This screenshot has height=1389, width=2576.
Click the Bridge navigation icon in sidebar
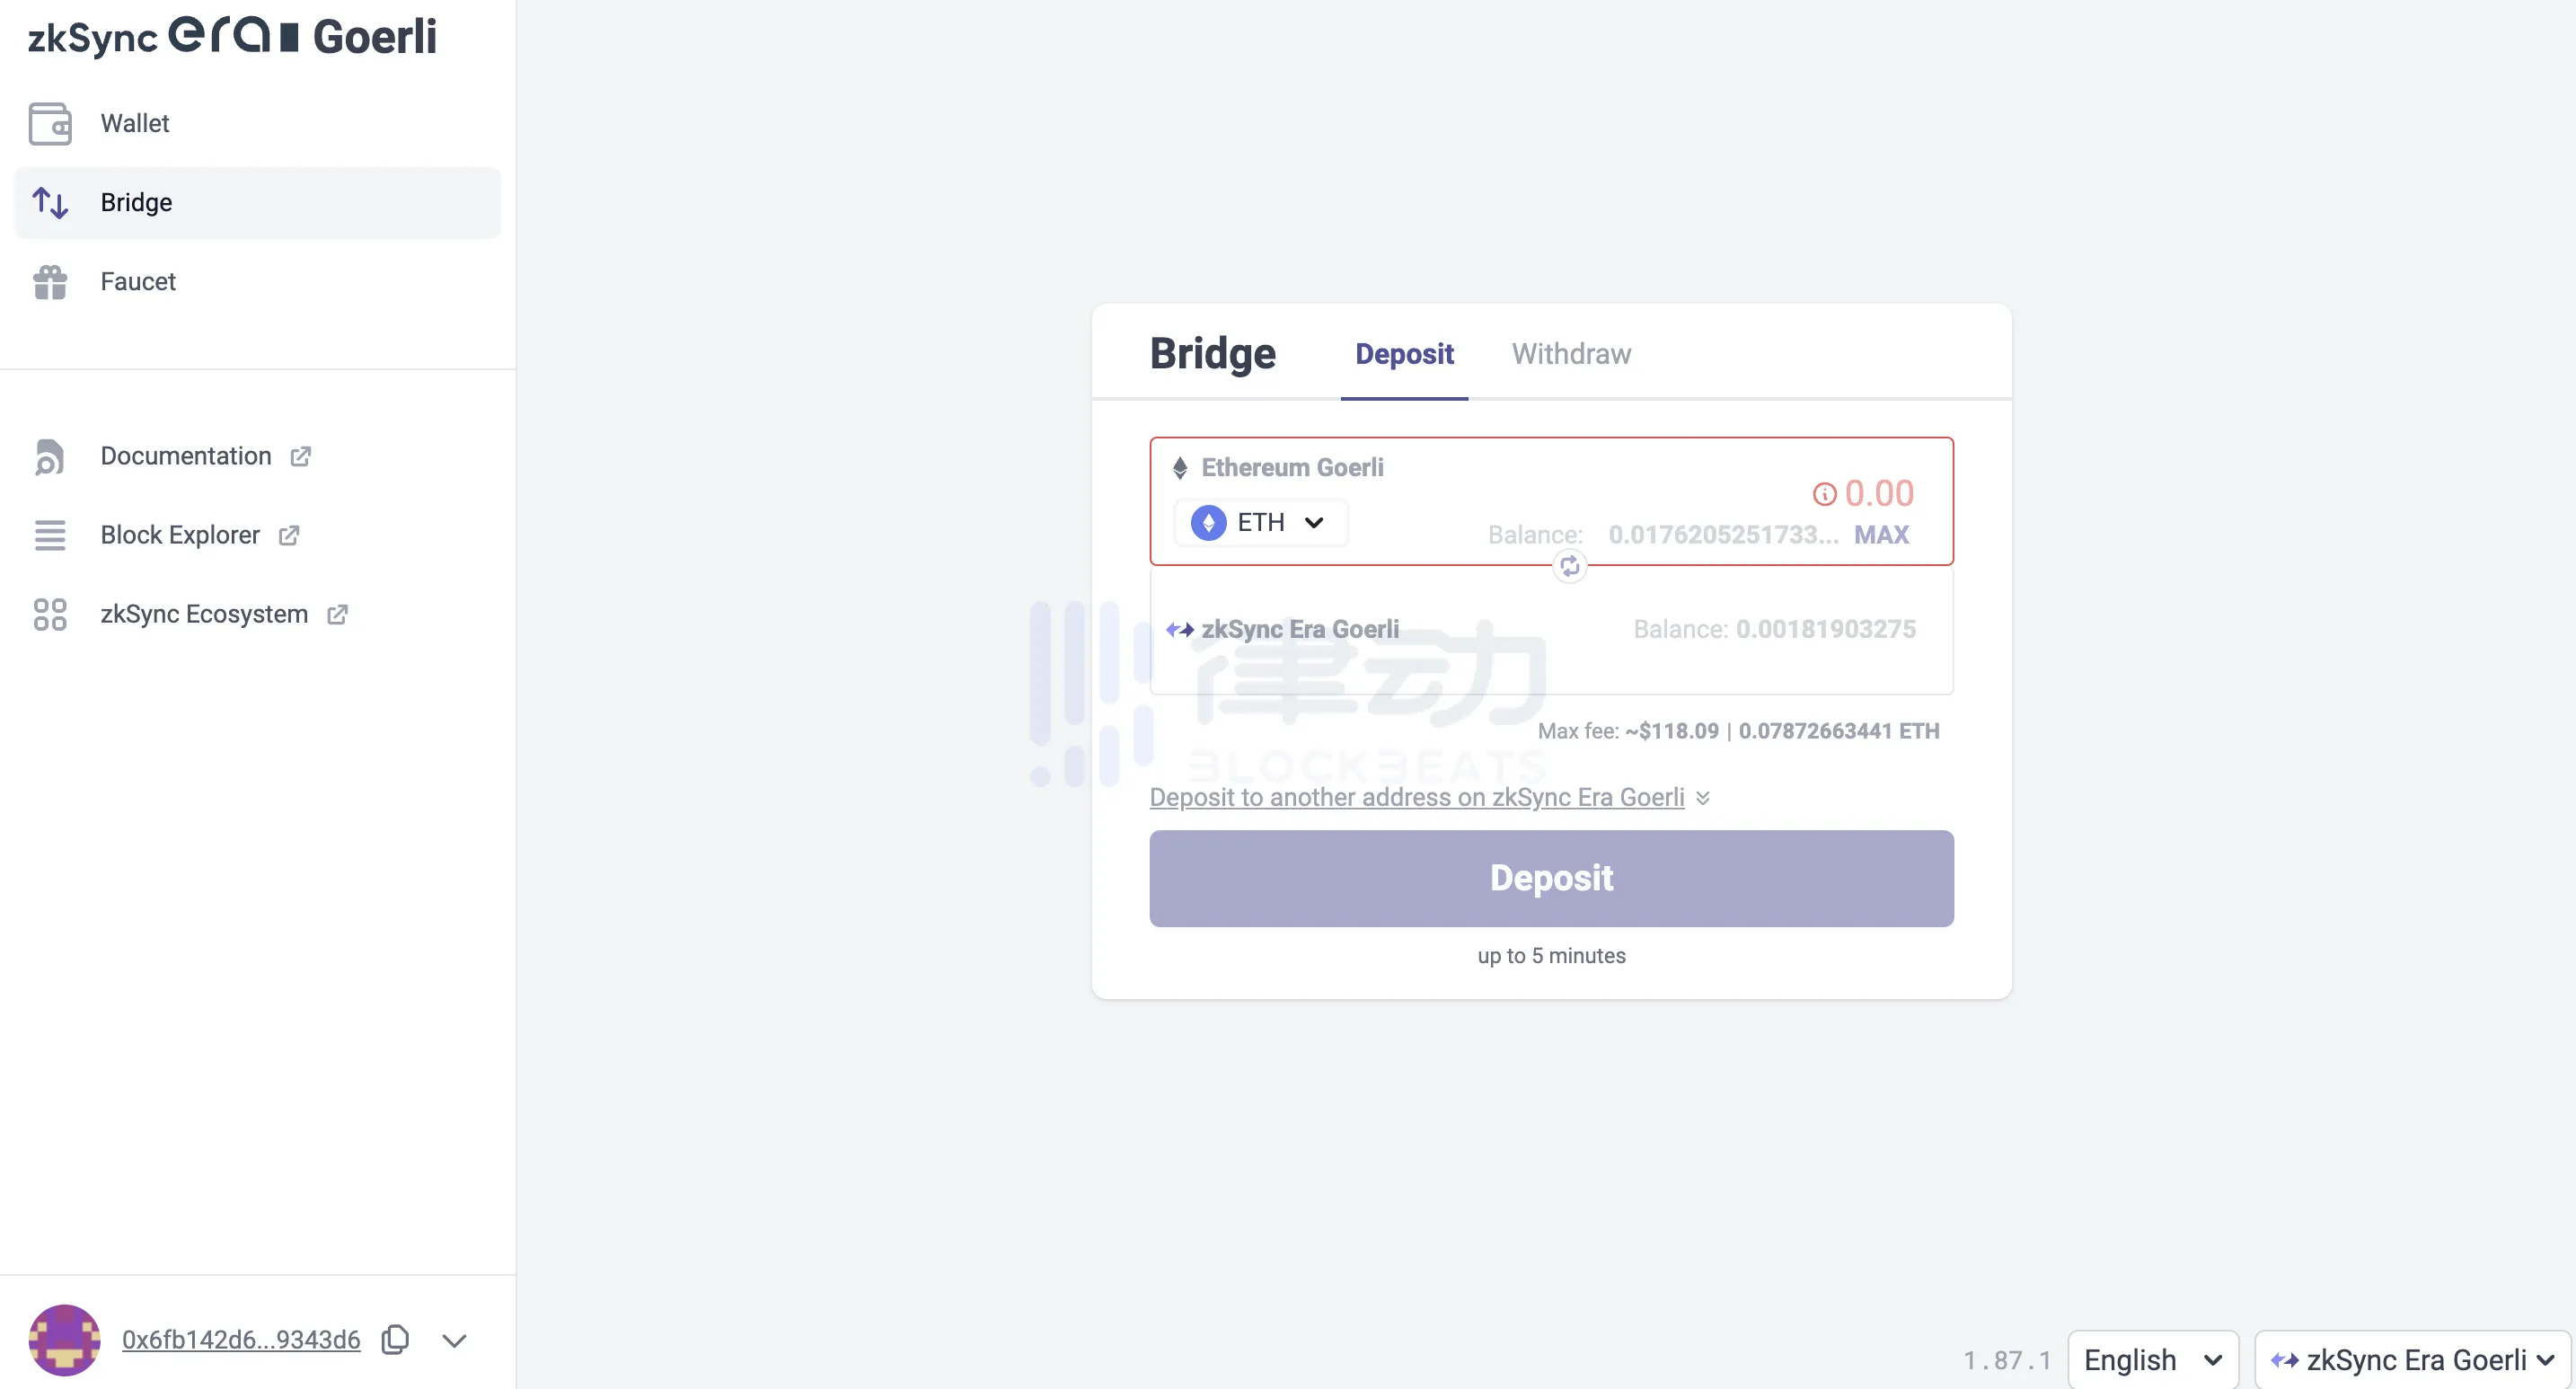[x=49, y=200]
